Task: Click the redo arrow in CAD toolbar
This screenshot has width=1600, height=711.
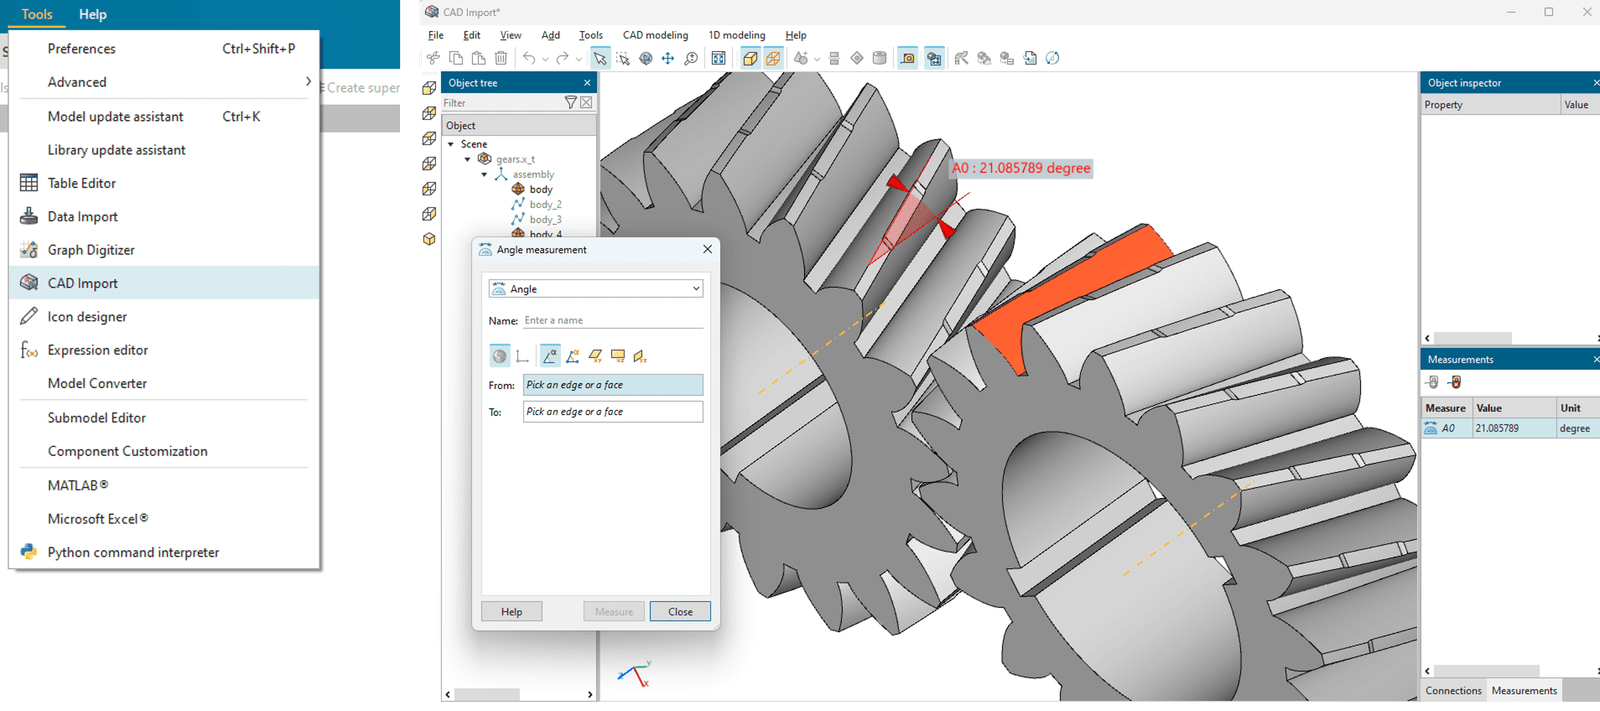Action: point(562,58)
